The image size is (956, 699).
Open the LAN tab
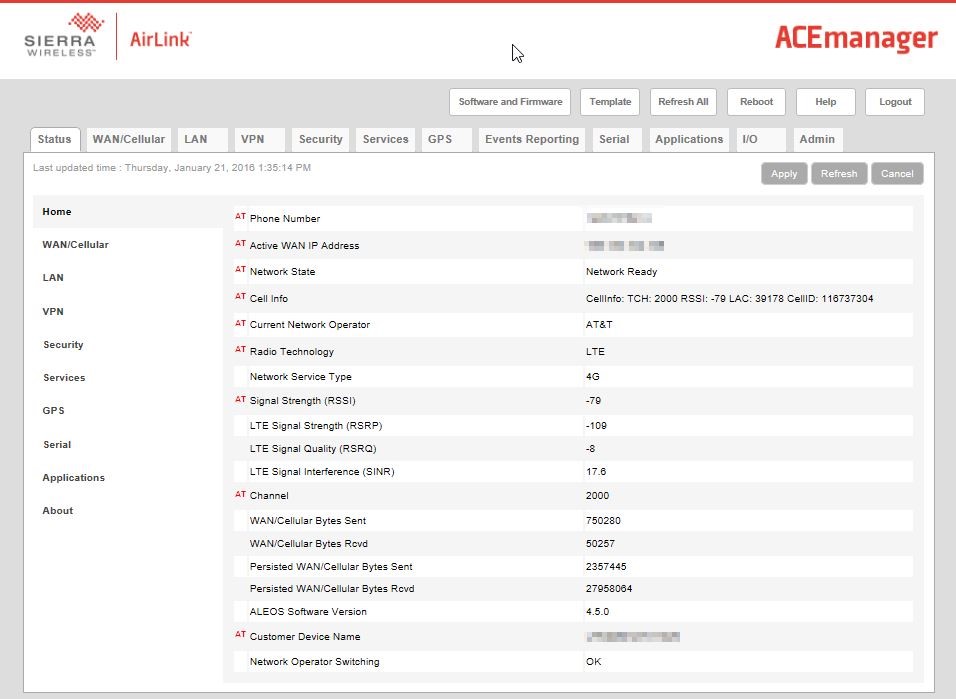pyautogui.click(x=202, y=140)
